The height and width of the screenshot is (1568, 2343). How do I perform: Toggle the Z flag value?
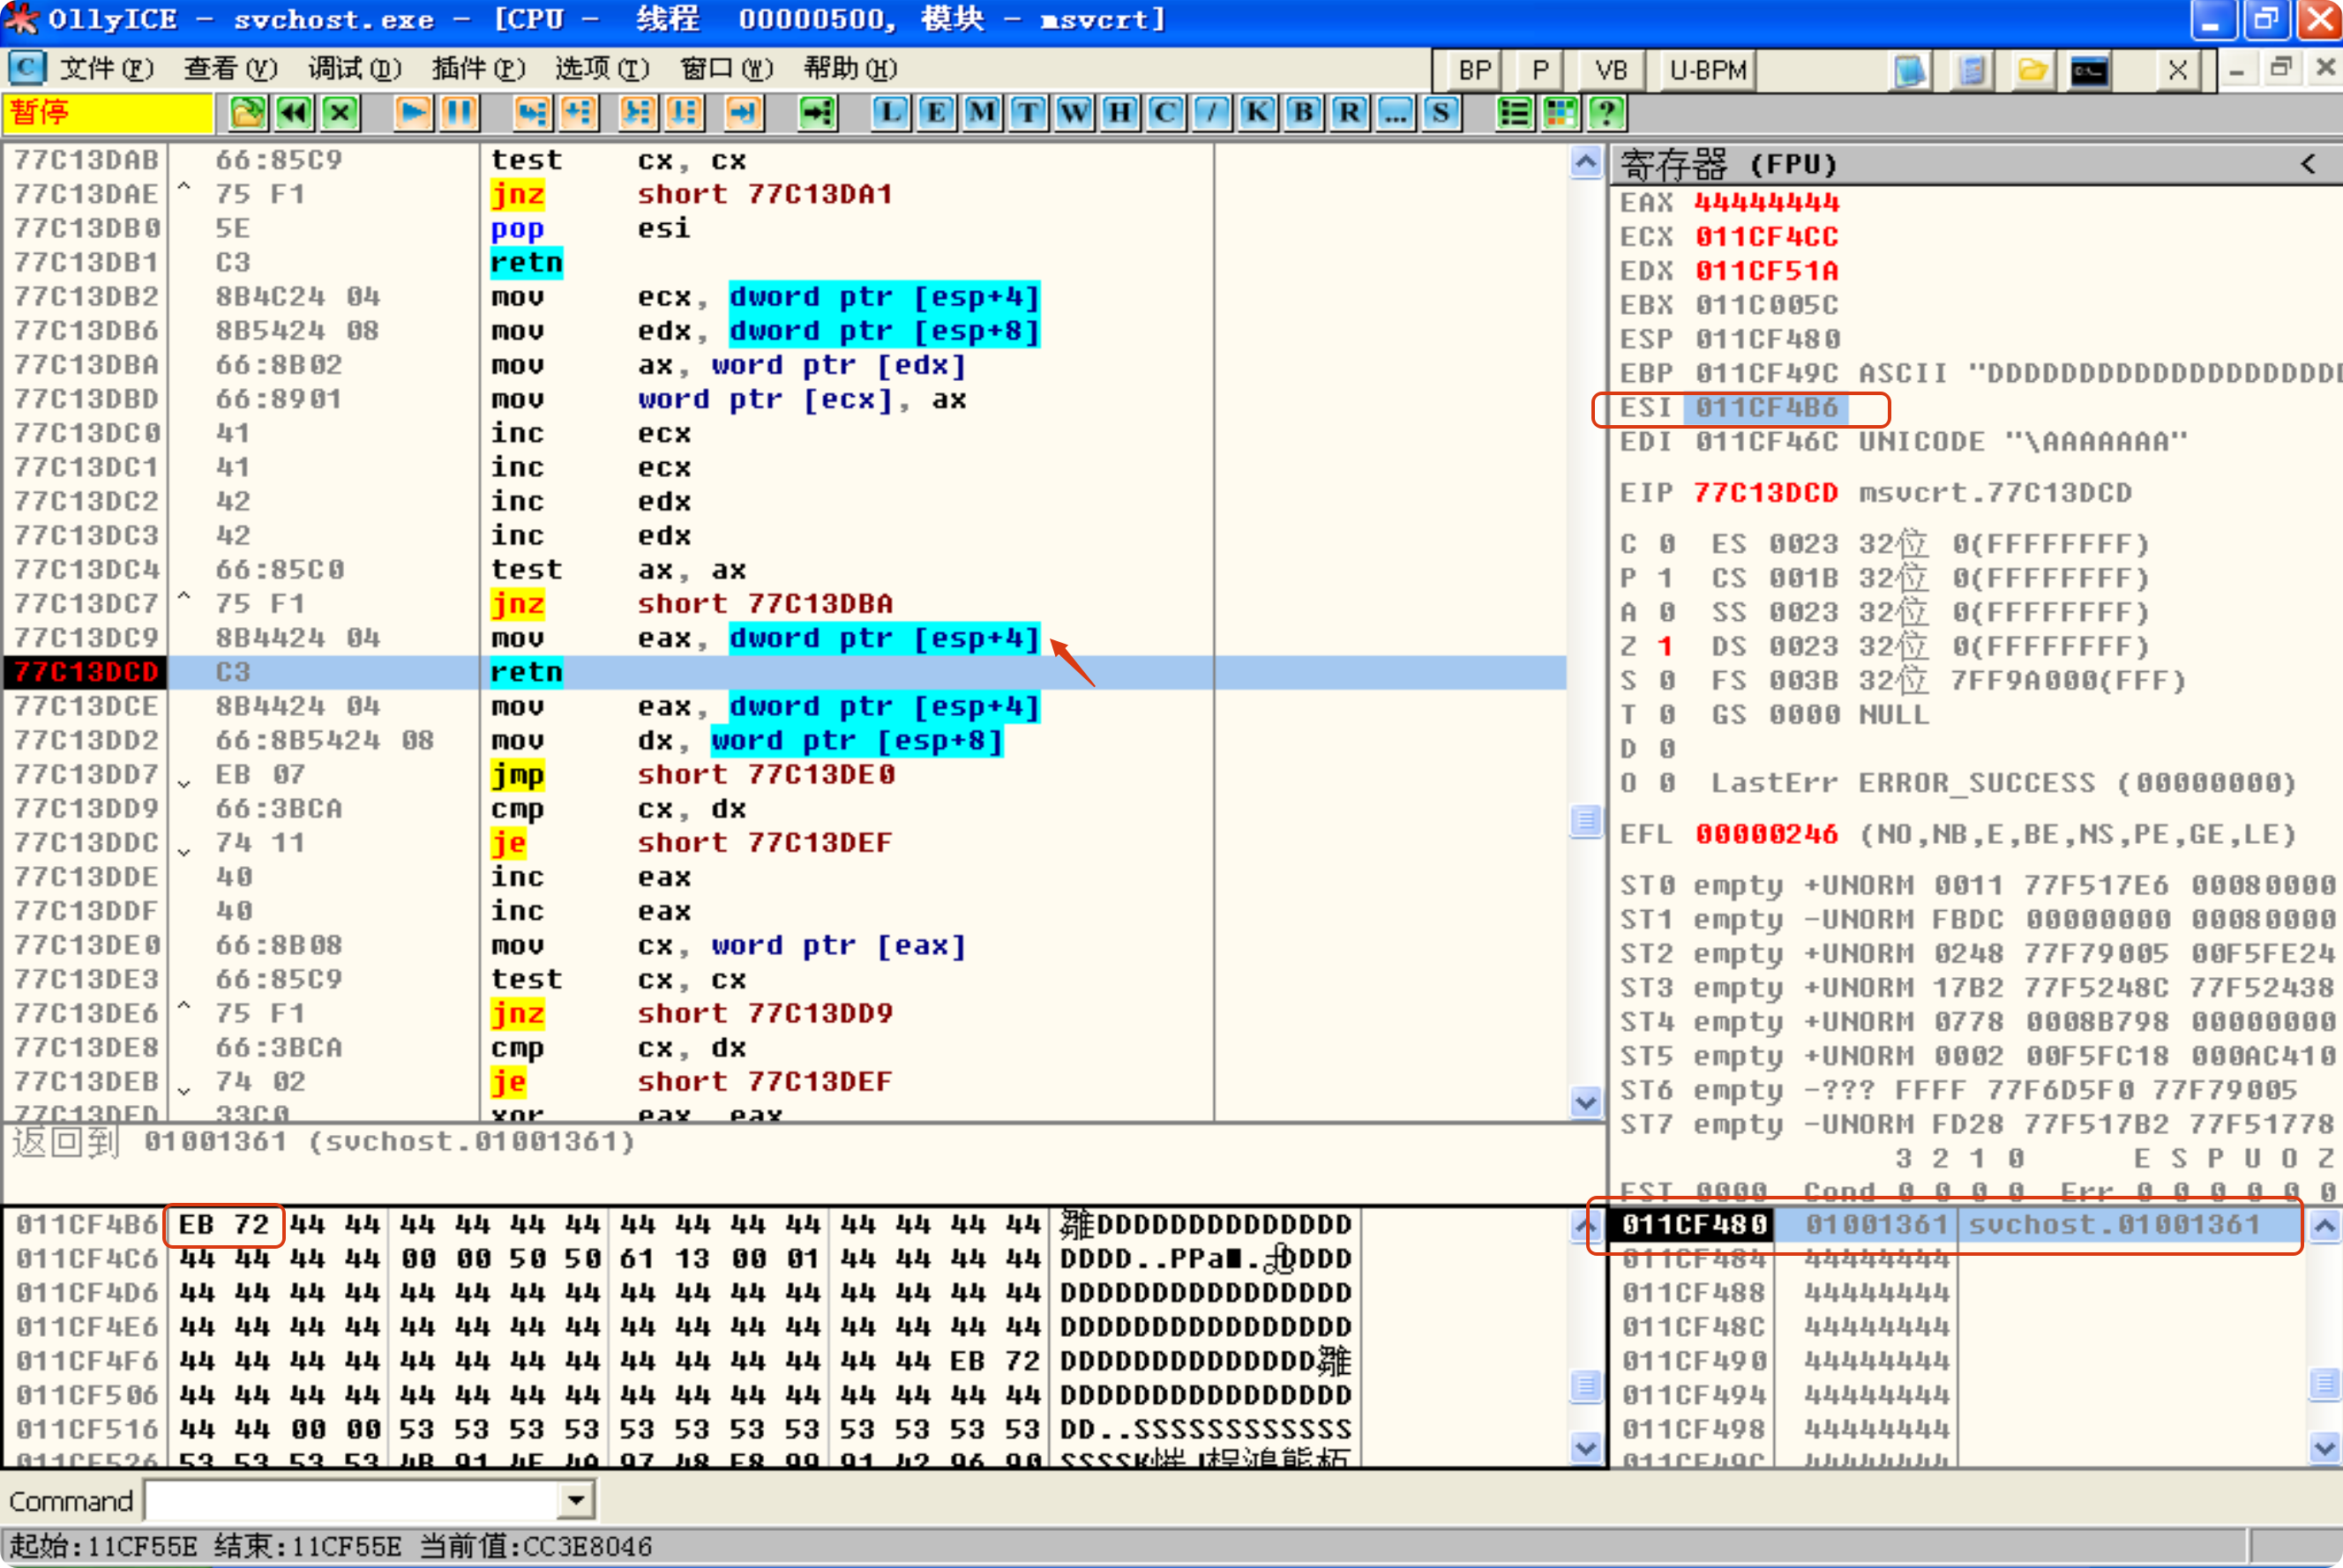tap(1665, 646)
